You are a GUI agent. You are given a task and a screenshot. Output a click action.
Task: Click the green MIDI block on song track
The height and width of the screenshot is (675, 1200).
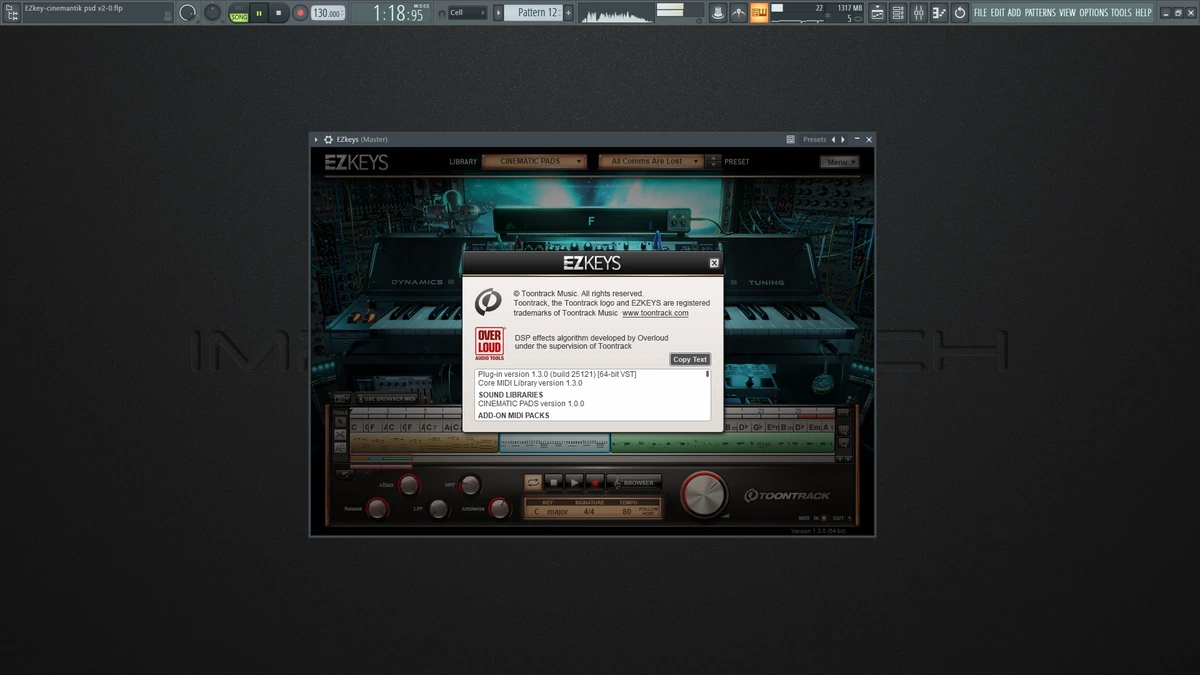722,442
